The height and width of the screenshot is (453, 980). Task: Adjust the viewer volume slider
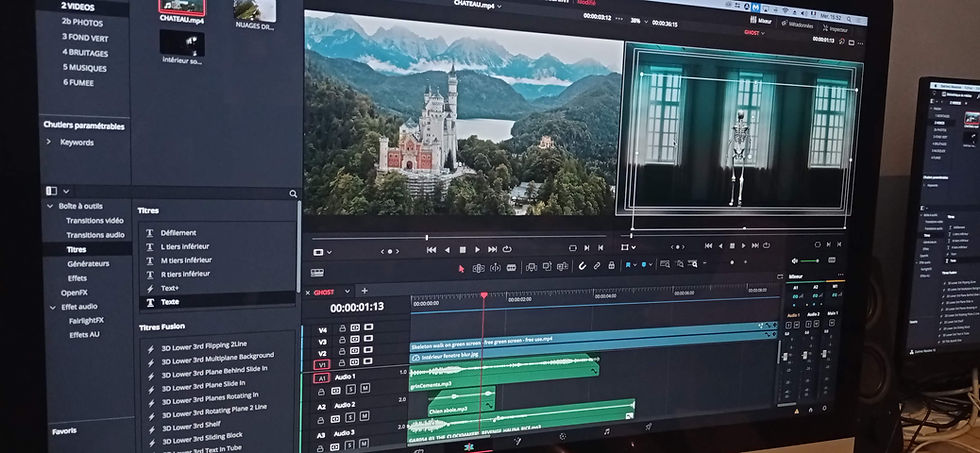[810, 261]
